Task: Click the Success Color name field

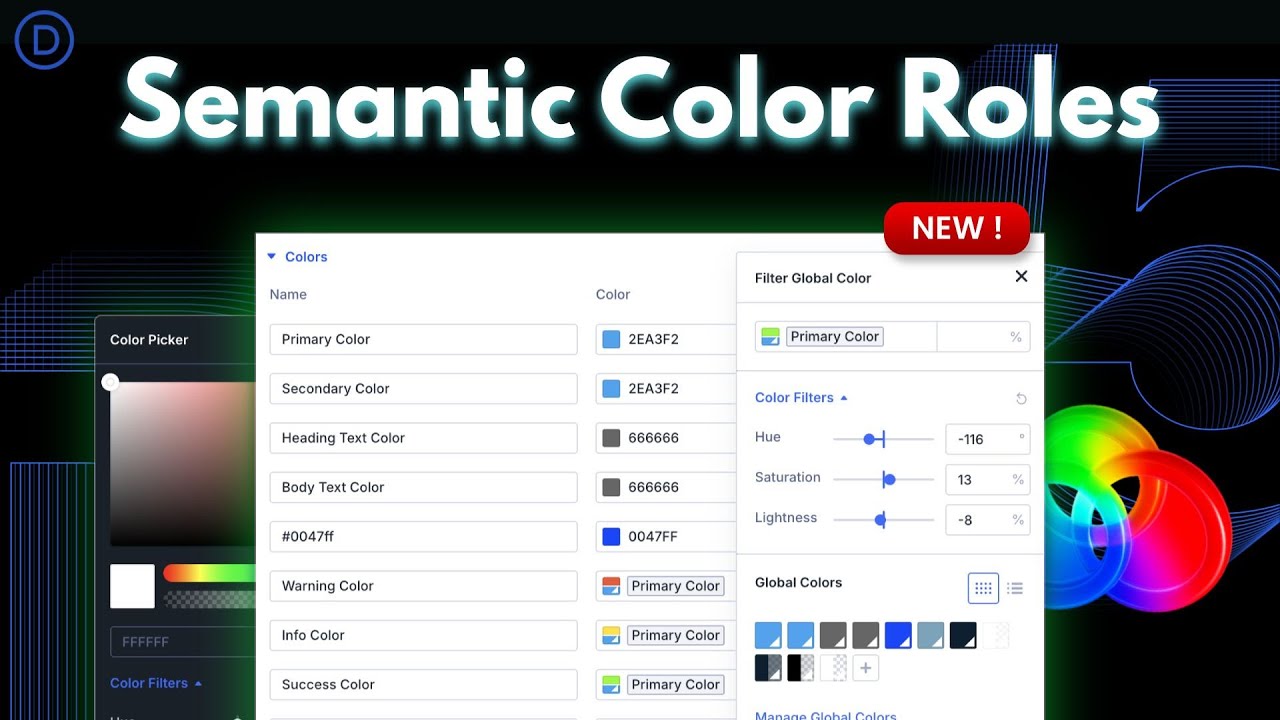Action: [x=424, y=684]
